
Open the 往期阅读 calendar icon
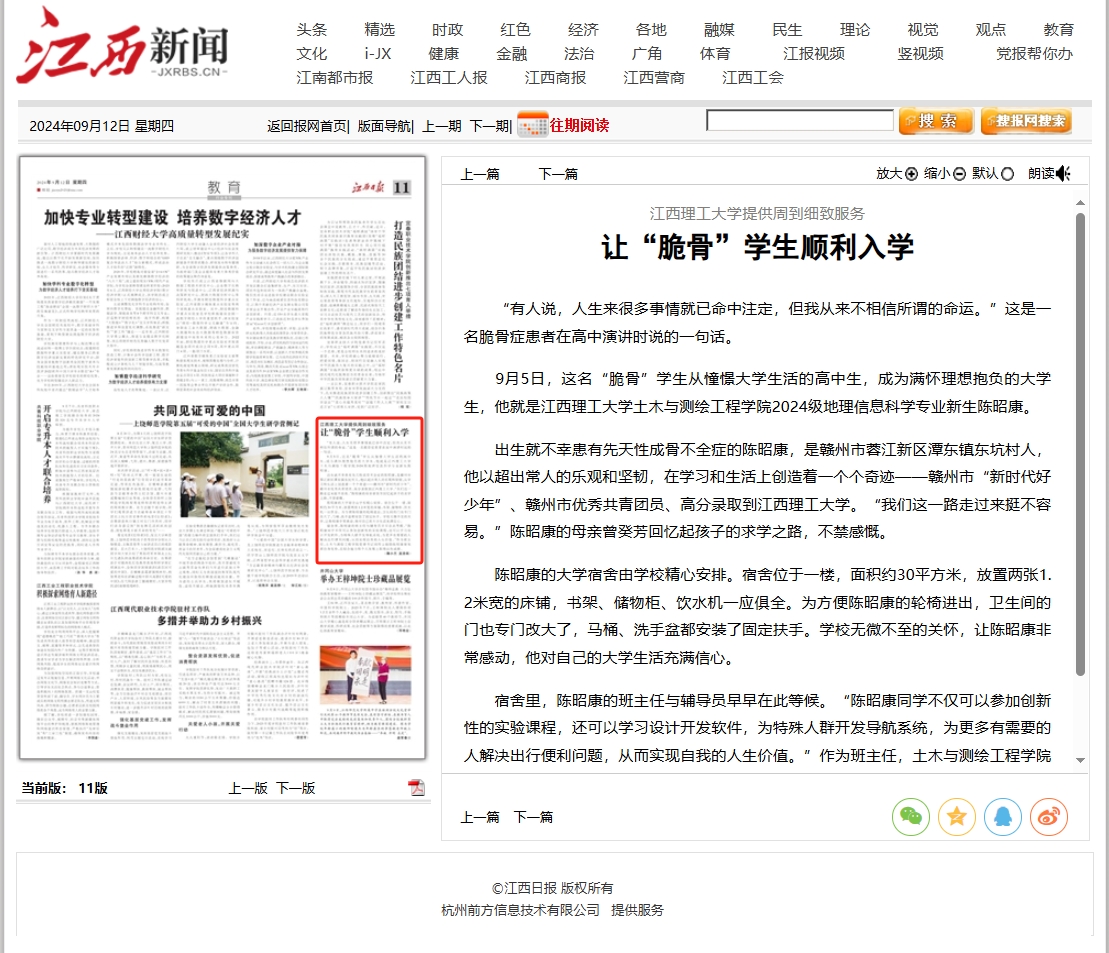532,125
